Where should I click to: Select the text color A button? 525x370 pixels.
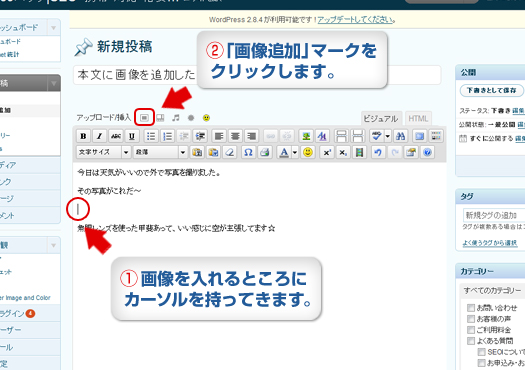click(x=284, y=152)
